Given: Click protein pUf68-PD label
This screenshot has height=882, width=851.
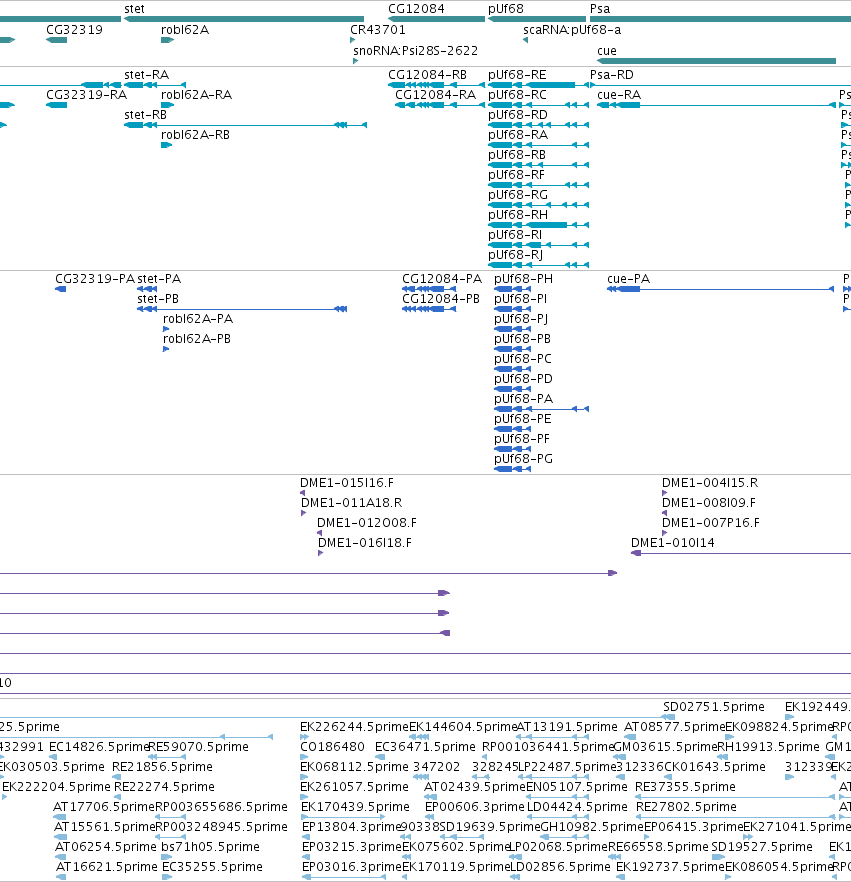Looking at the screenshot, I should 523,378.
